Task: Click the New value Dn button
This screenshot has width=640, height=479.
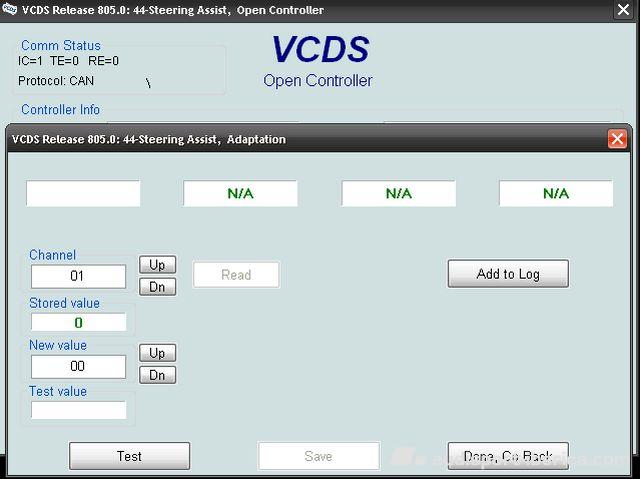Action: (x=158, y=375)
